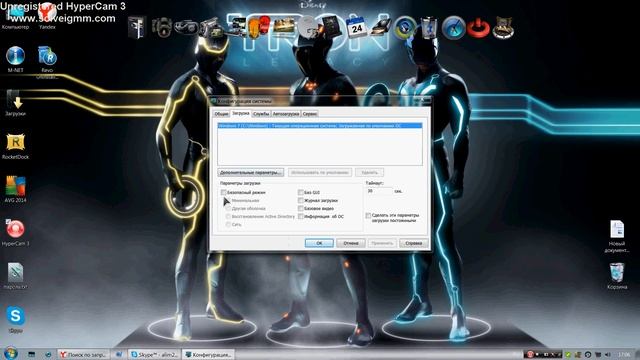Click the red power button dock icon
Screen dimensions: 640x360
click(x=478, y=28)
